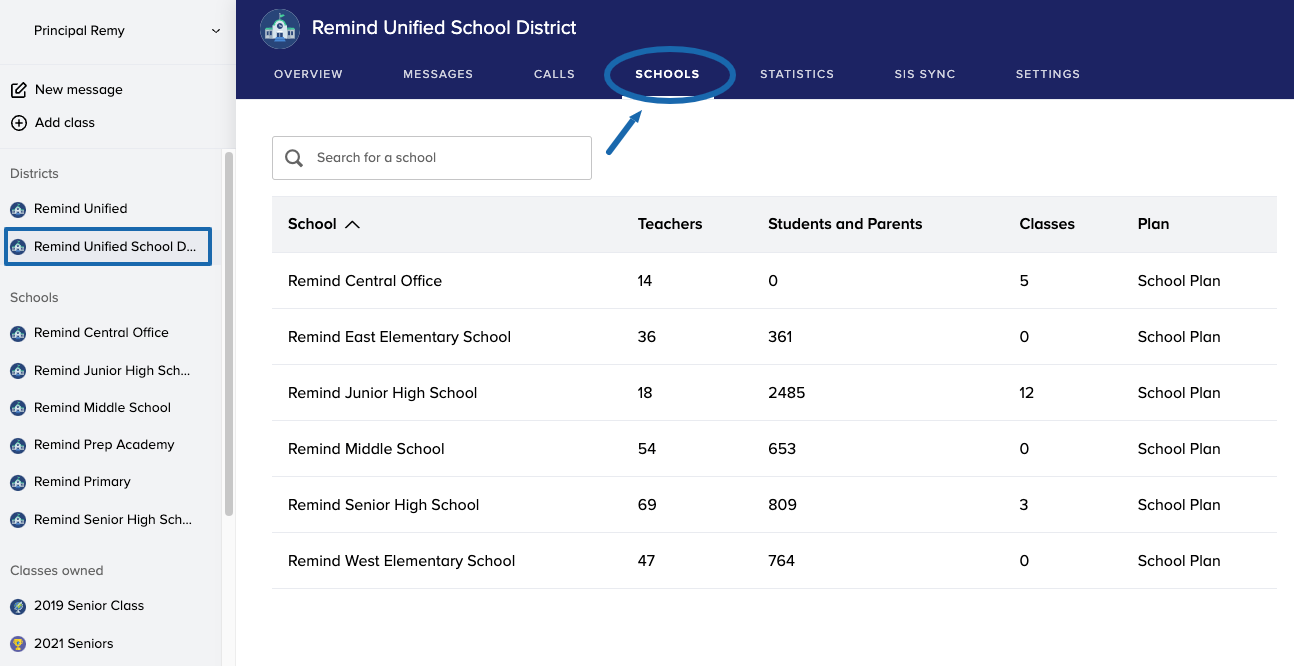The image size is (1294, 666).
Task: Click the 2019 Senior Class icon
Action: [x=18, y=606]
